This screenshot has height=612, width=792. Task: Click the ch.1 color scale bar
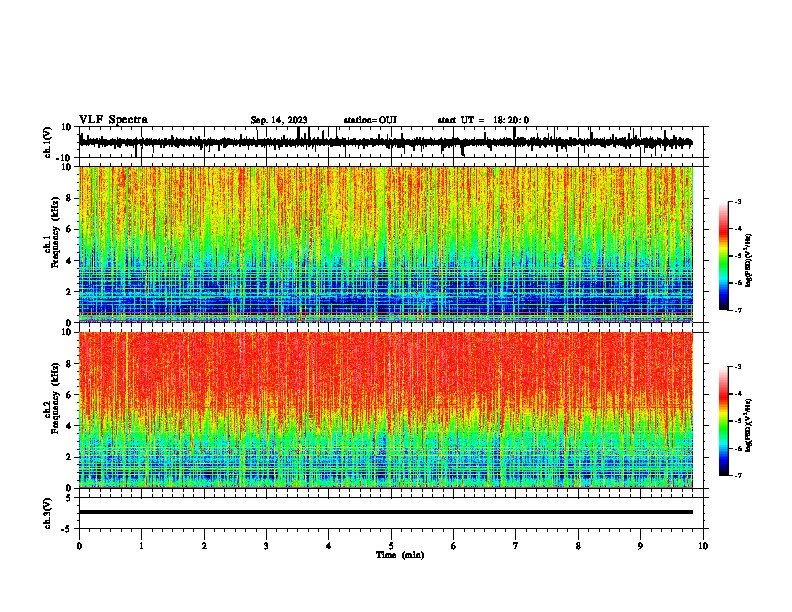724,256
